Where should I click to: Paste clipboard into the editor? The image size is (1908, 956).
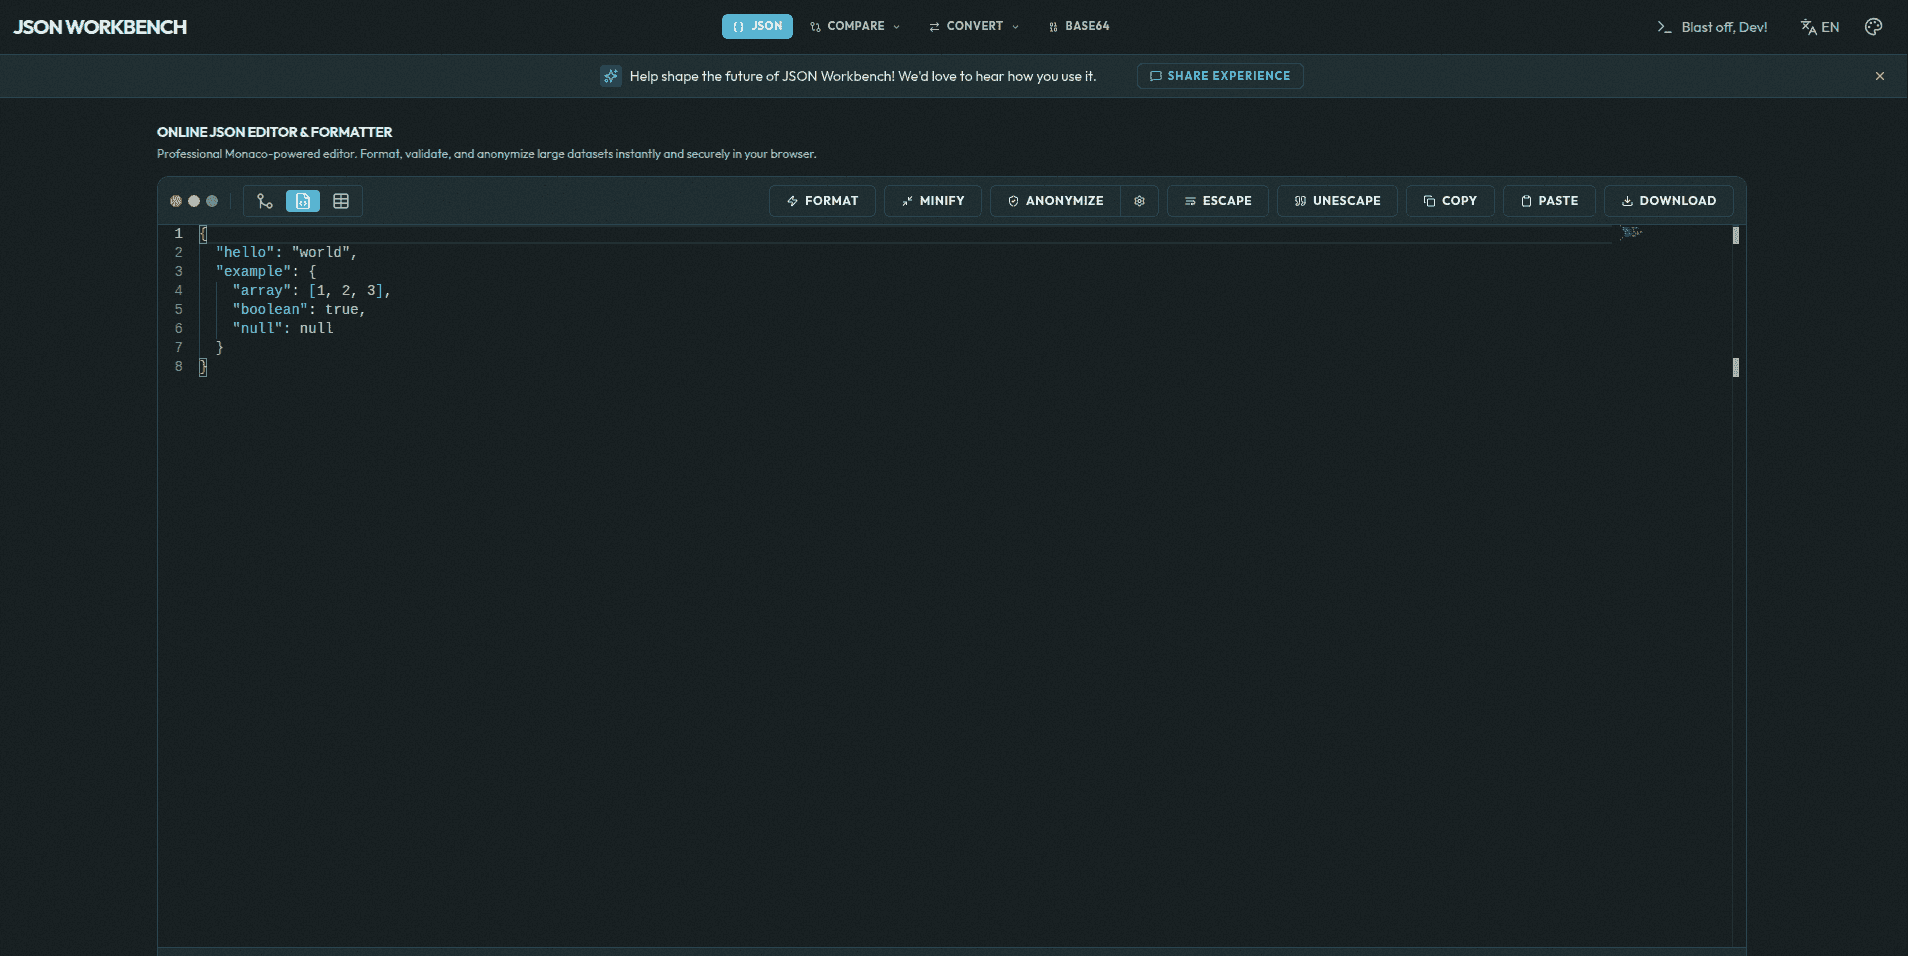pos(1549,201)
